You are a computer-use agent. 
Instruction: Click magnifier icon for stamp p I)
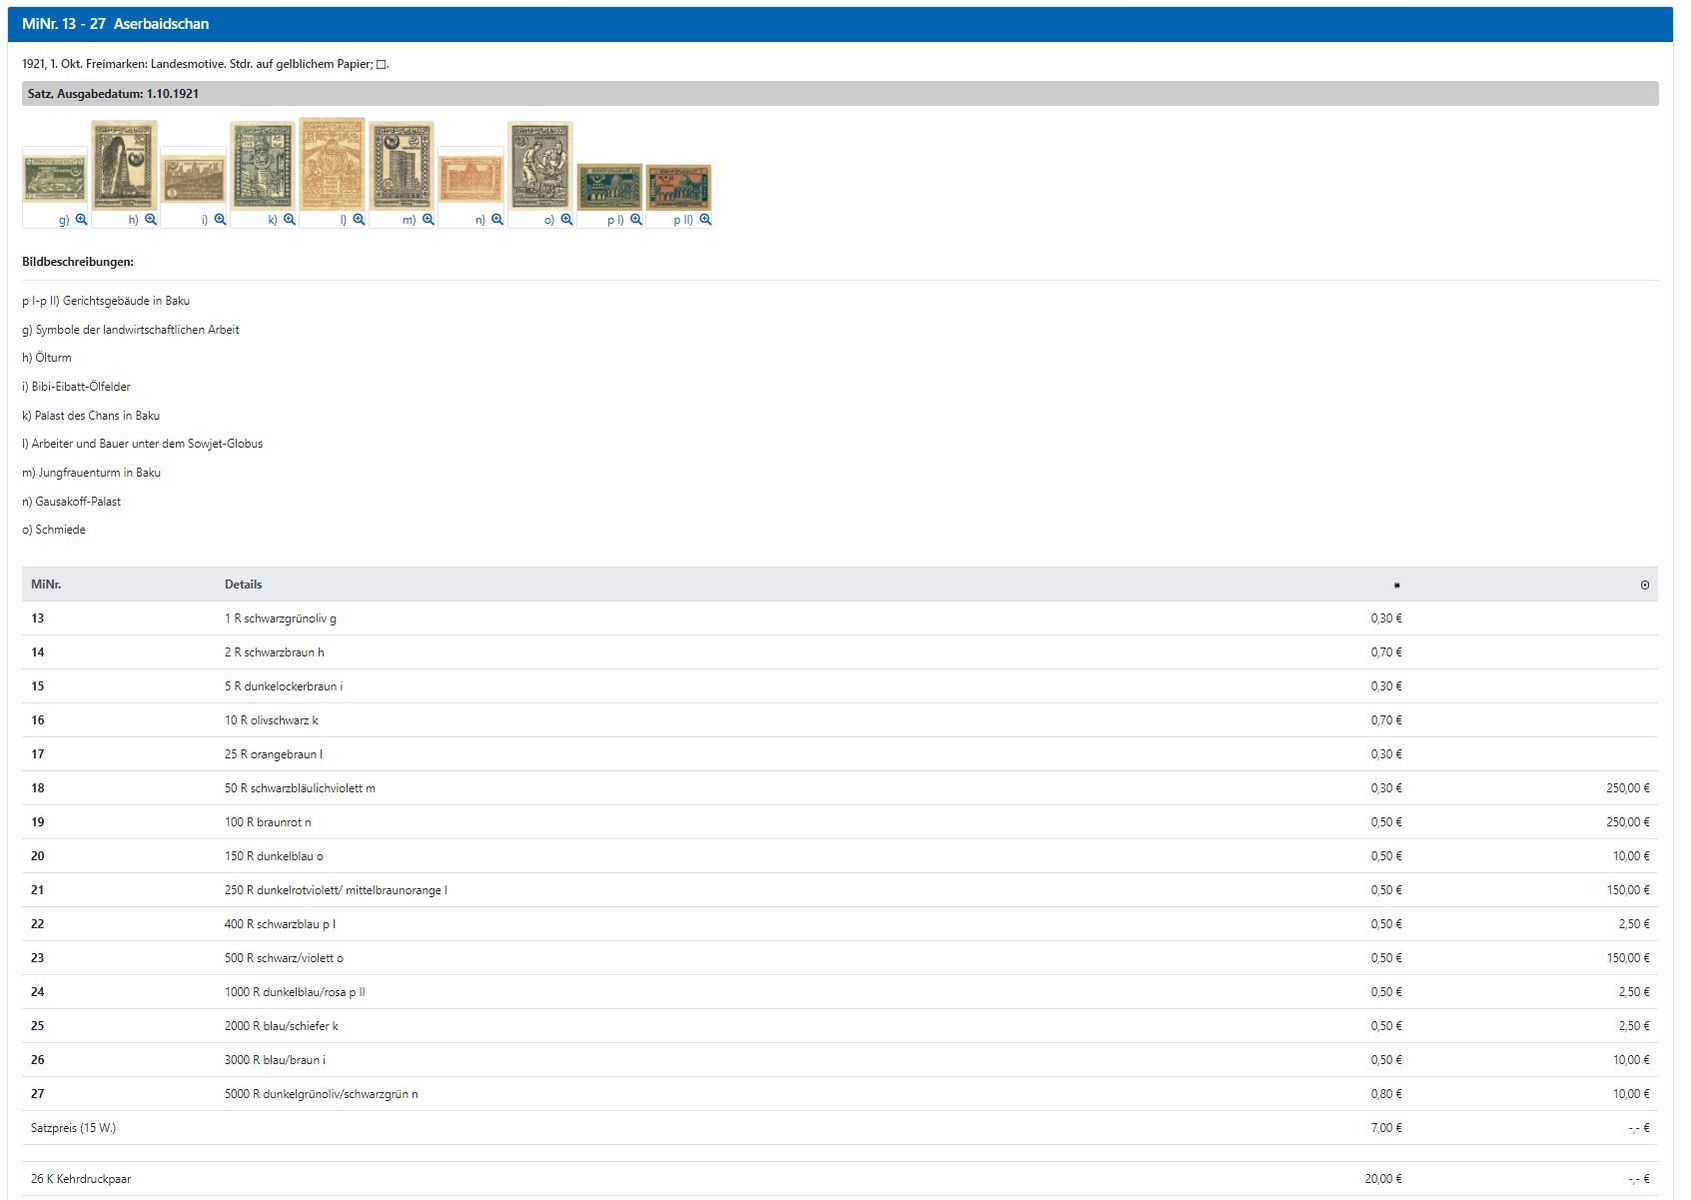pos(636,220)
